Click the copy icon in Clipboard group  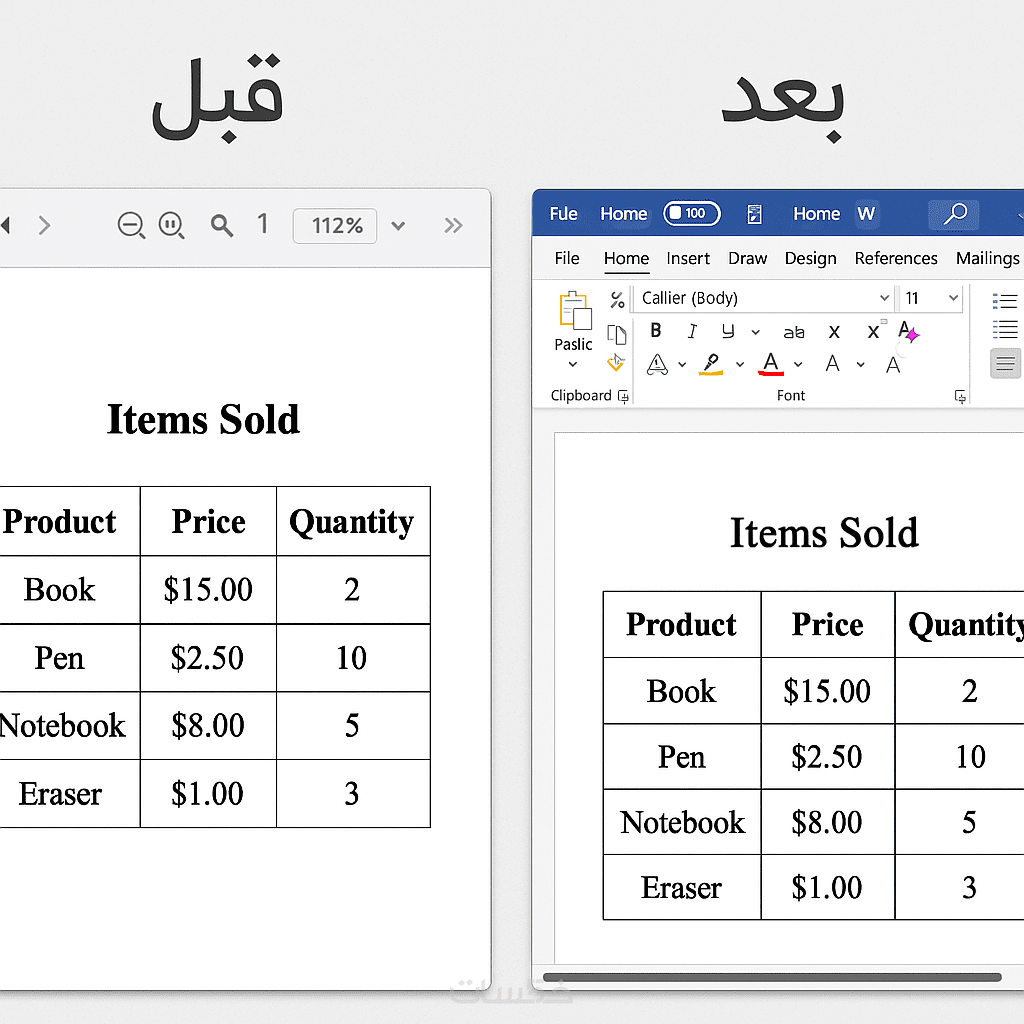tap(617, 335)
